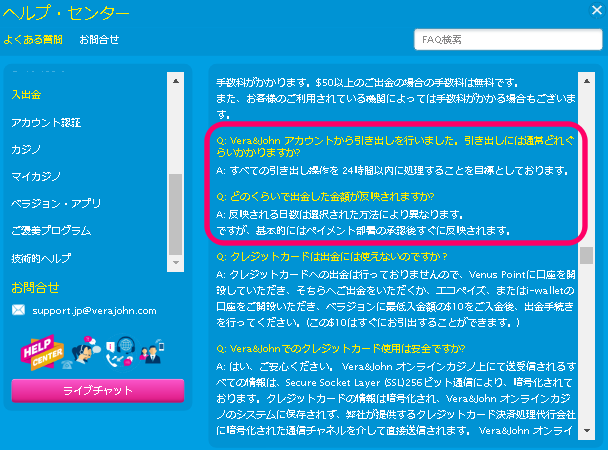Click the お問合せ heading in sidebar
The image size is (608, 450).
tap(35, 288)
